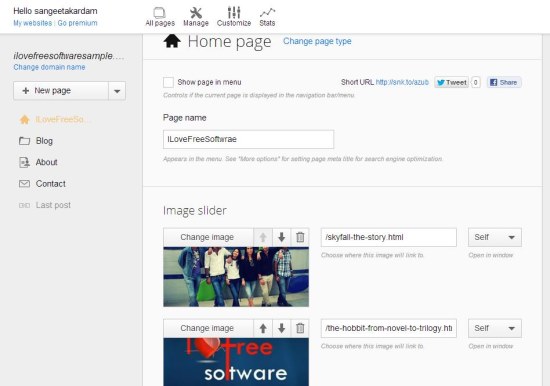Image resolution: width=550 pixels, height=386 pixels.
Task: Click the Change page type link
Action: point(317,41)
